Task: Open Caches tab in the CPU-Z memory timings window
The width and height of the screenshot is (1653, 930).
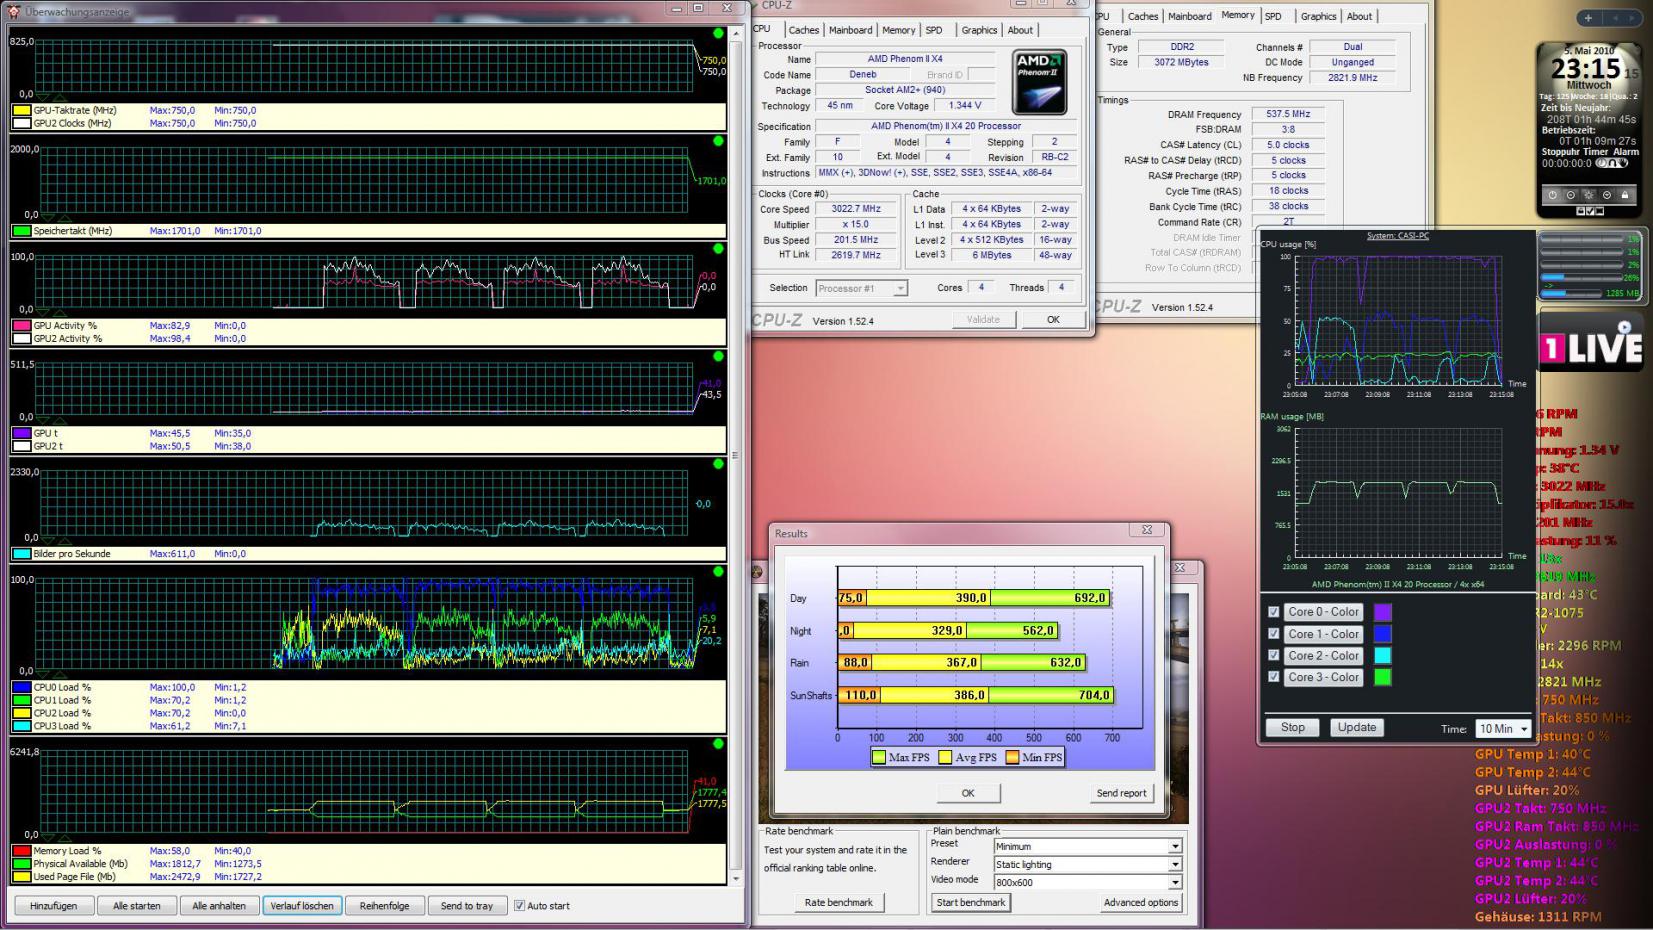Action: (1143, 16)
